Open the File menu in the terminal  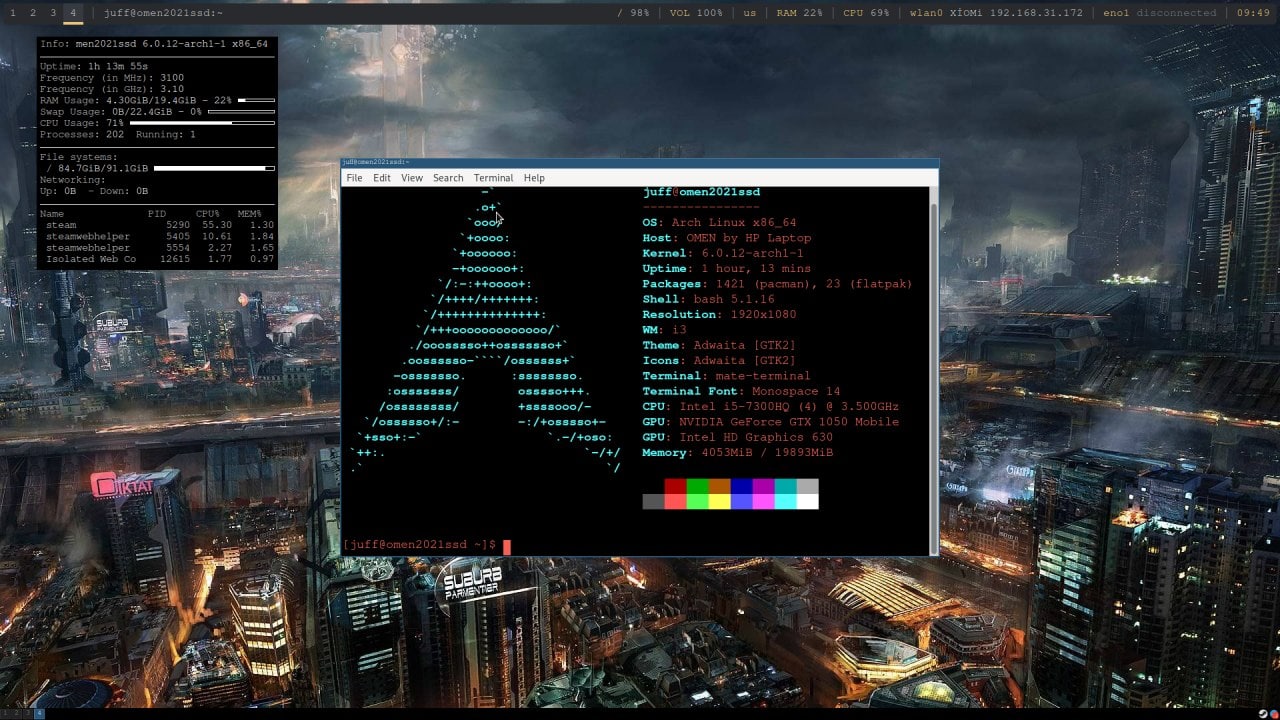click(354, 178)
